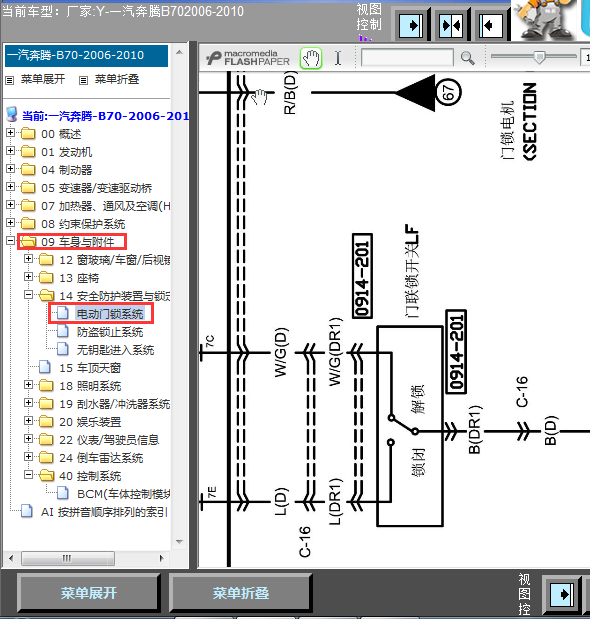Viewport: 590px width, 619px height.
Task: Click the top view control left-arrow button
Action: (x=491, y=26)
